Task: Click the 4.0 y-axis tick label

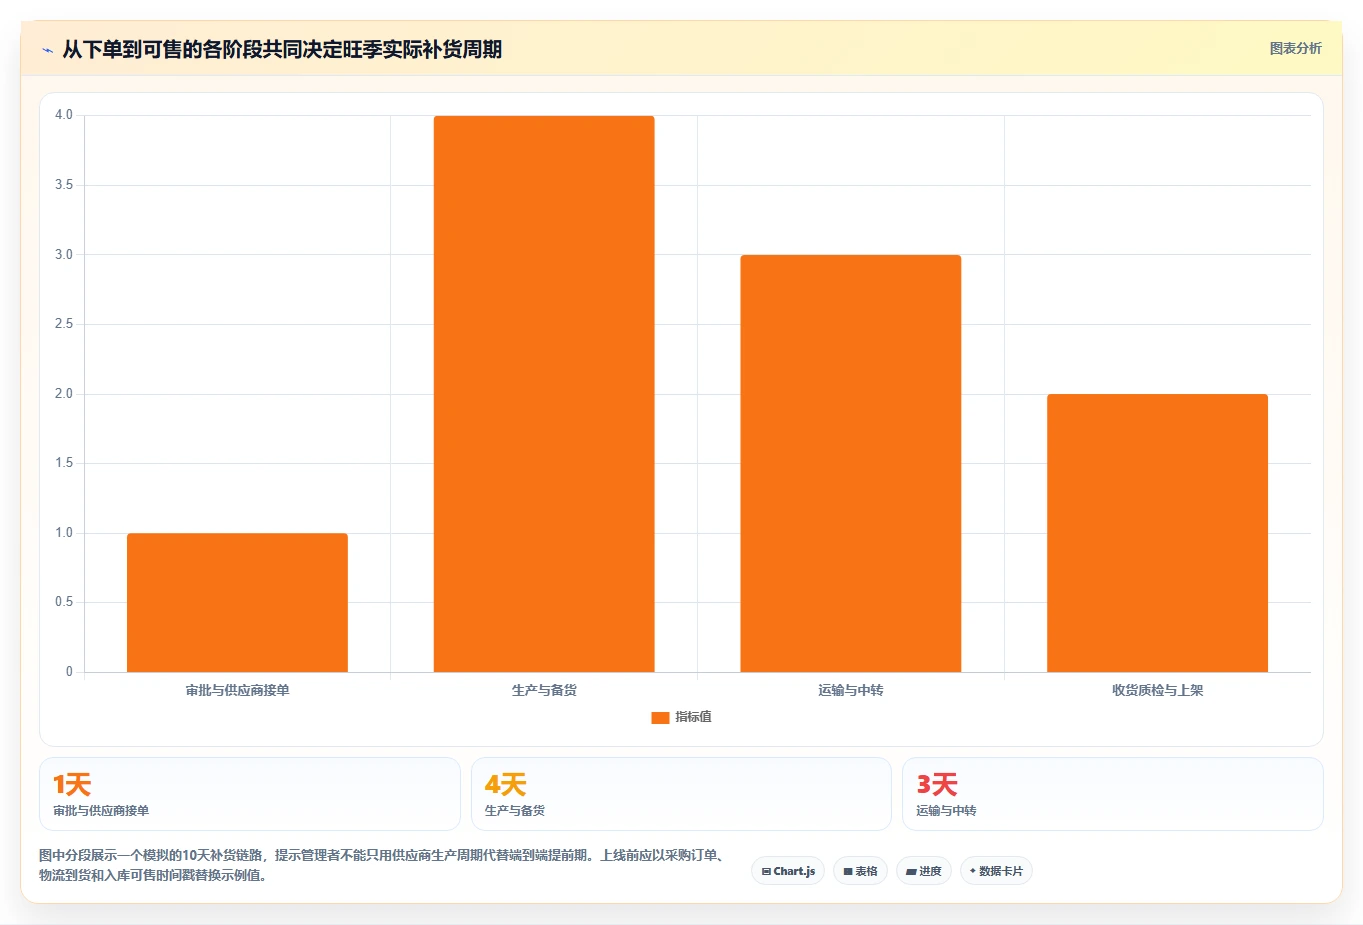Action: (64, 115)
